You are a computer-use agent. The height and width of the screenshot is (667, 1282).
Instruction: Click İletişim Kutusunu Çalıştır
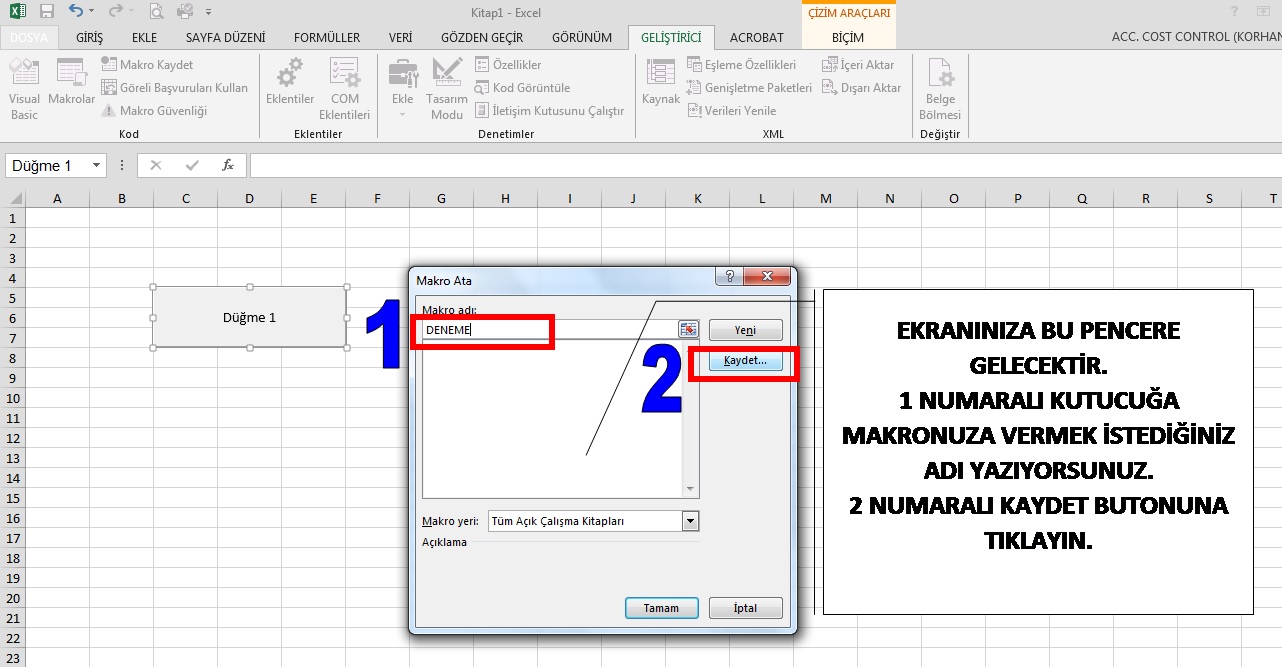click(549, 111)
